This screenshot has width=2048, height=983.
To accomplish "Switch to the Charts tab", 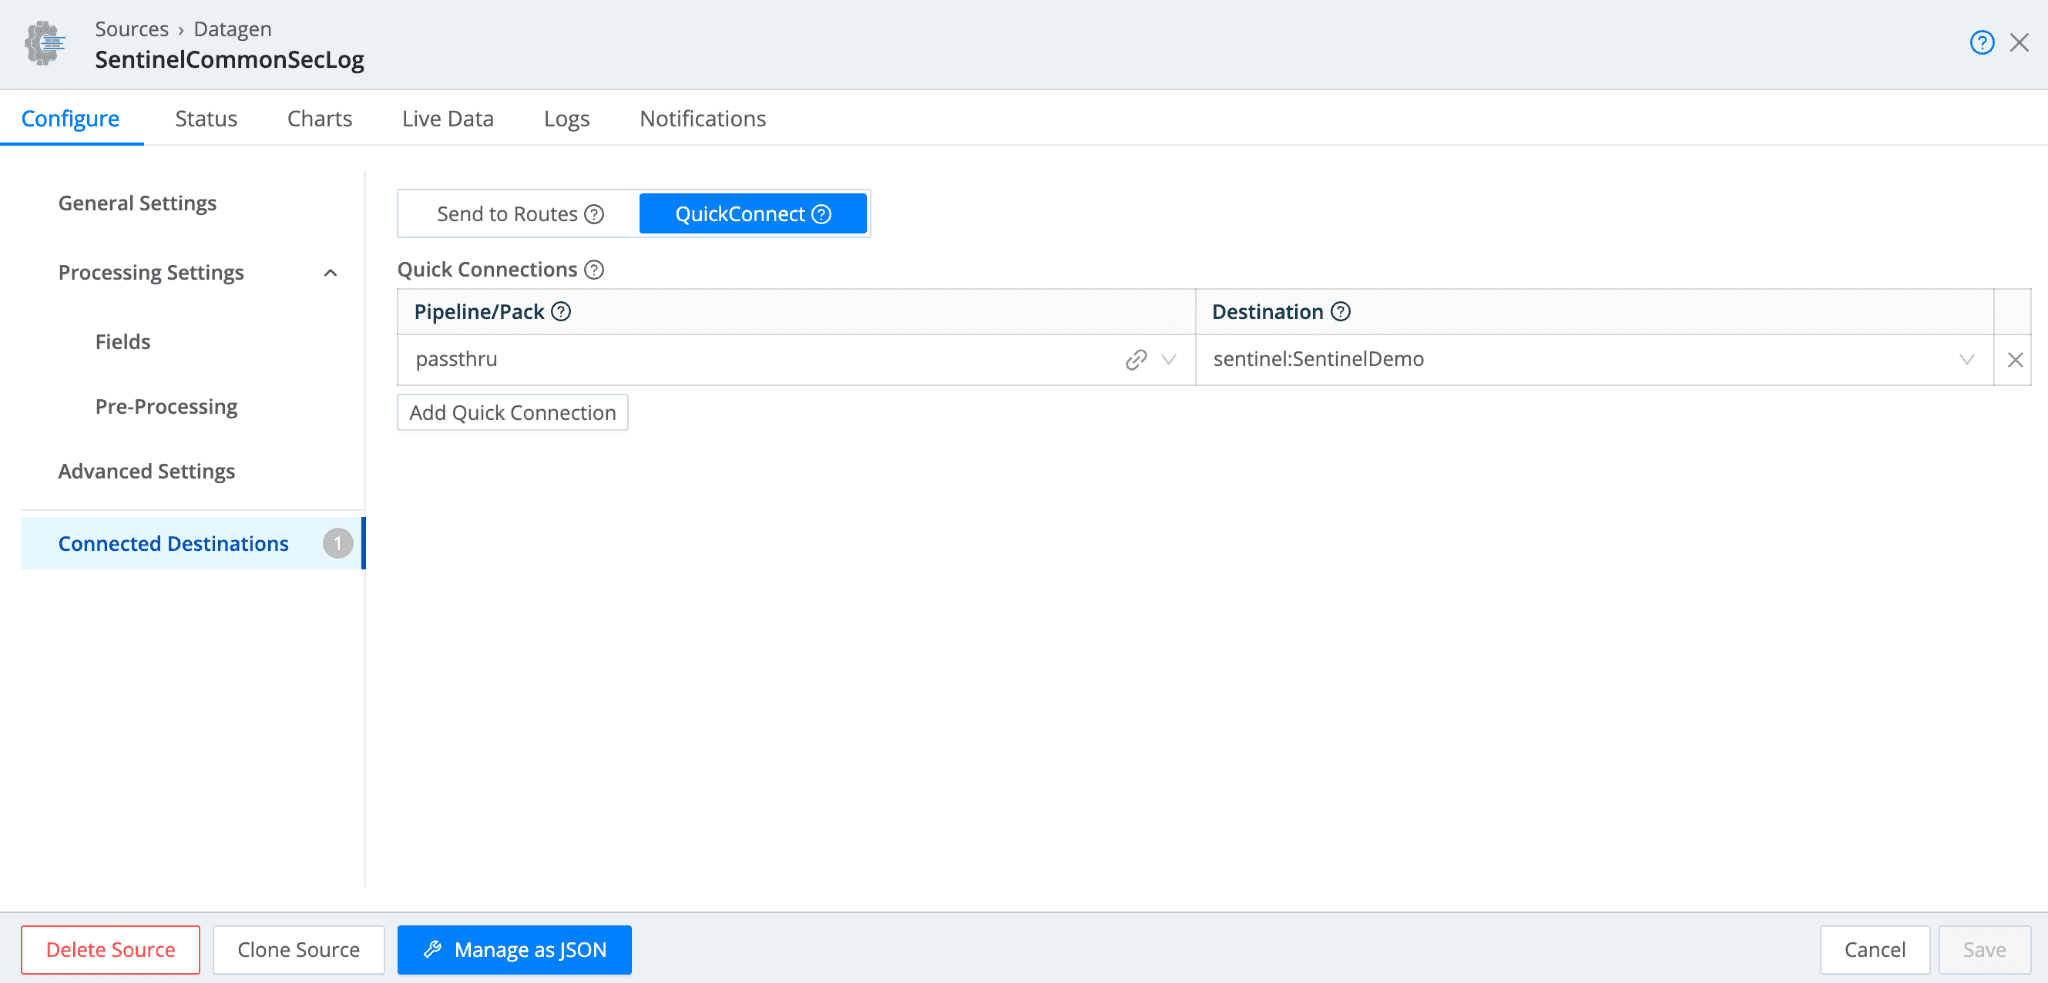I will click(x=319, y=119).
